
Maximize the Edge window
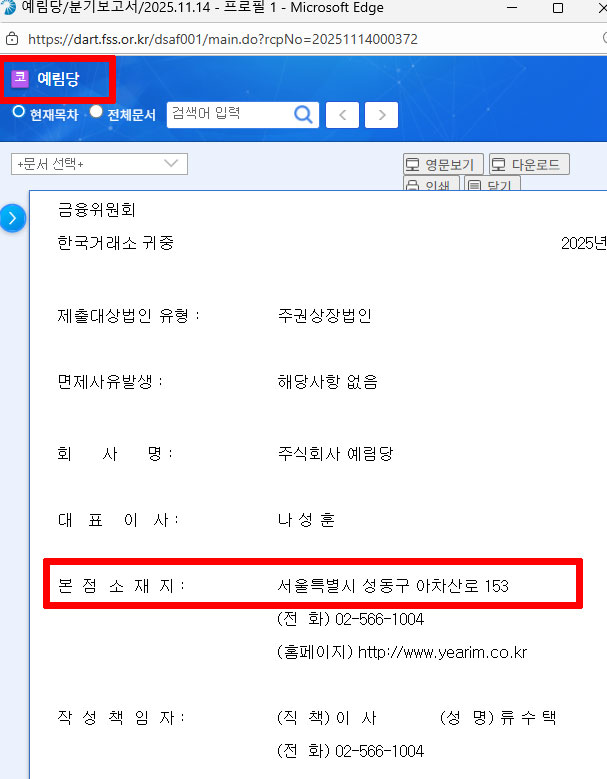(558, 8)
